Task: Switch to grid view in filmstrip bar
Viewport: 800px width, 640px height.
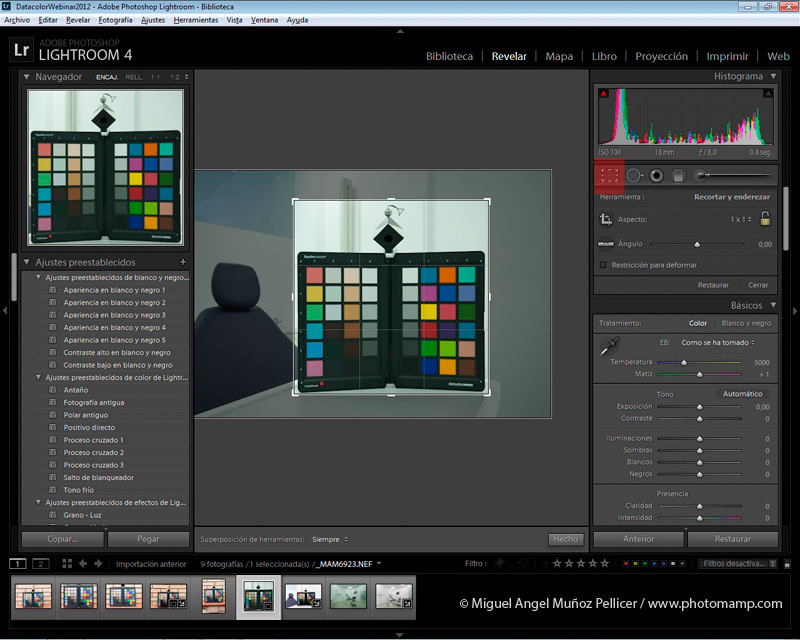Action: 67,563
